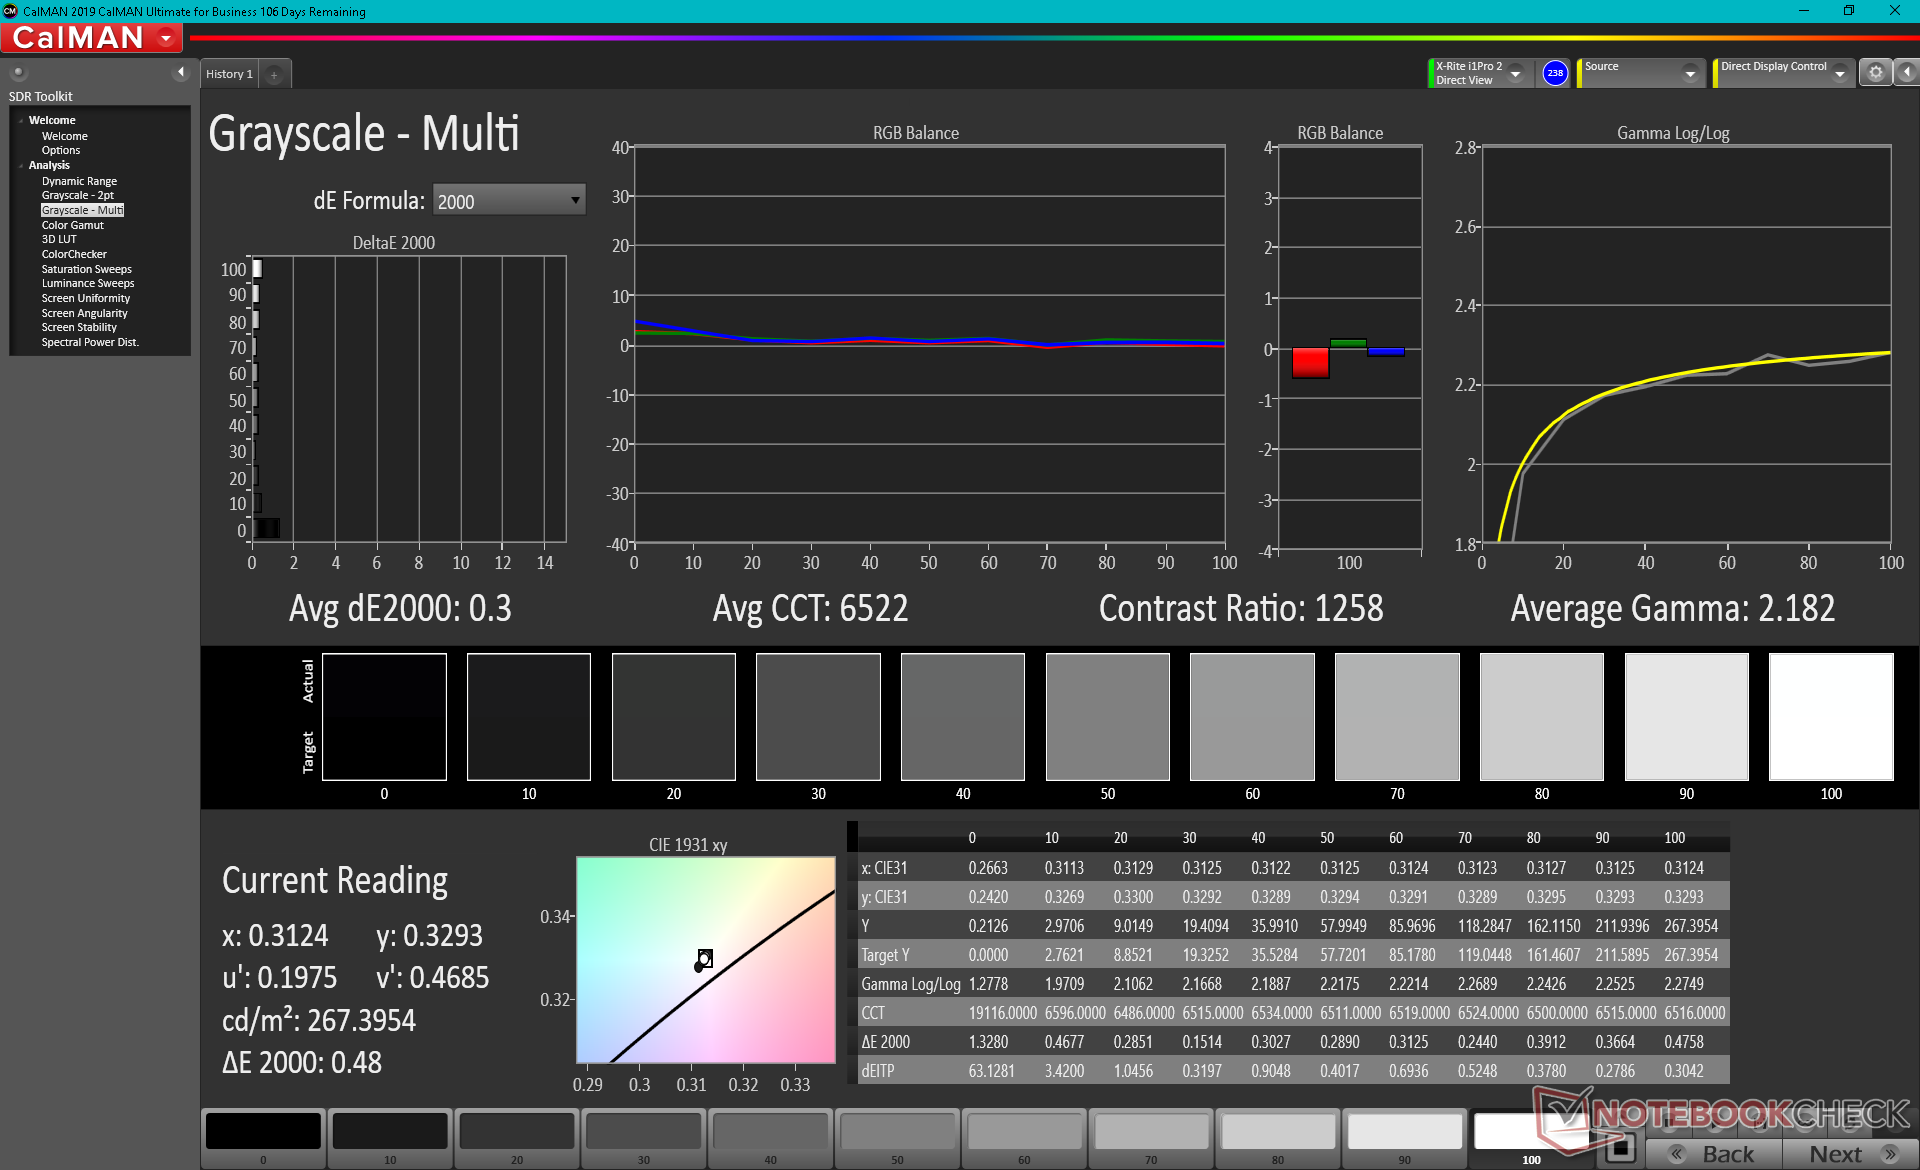Switch to the History 1 tab
1920x1170 pixels.
229,74
